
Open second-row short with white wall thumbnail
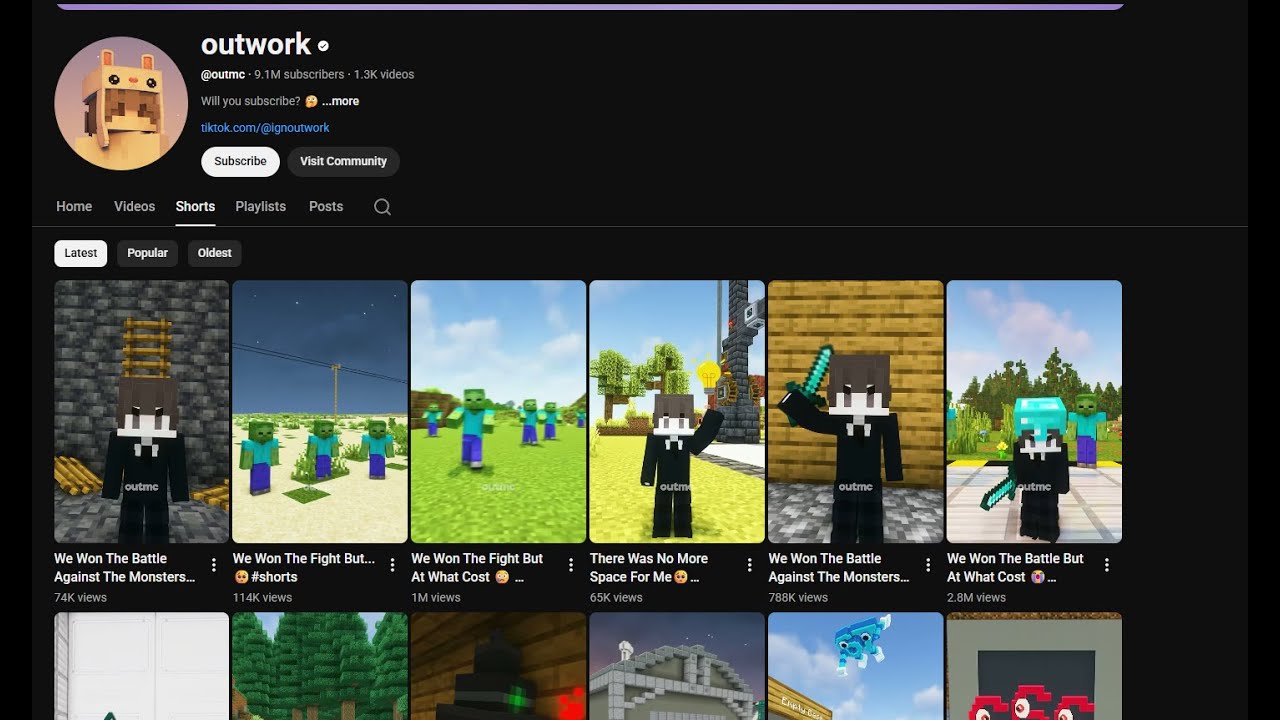(142, 666)
